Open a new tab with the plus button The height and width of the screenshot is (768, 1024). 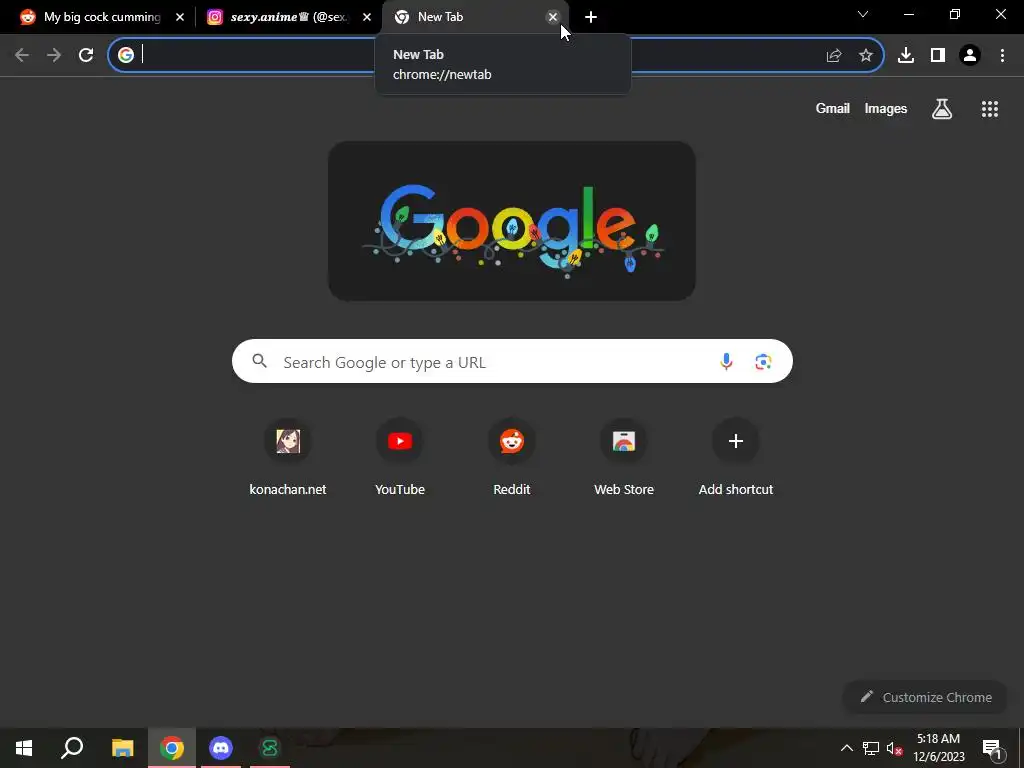590,17
